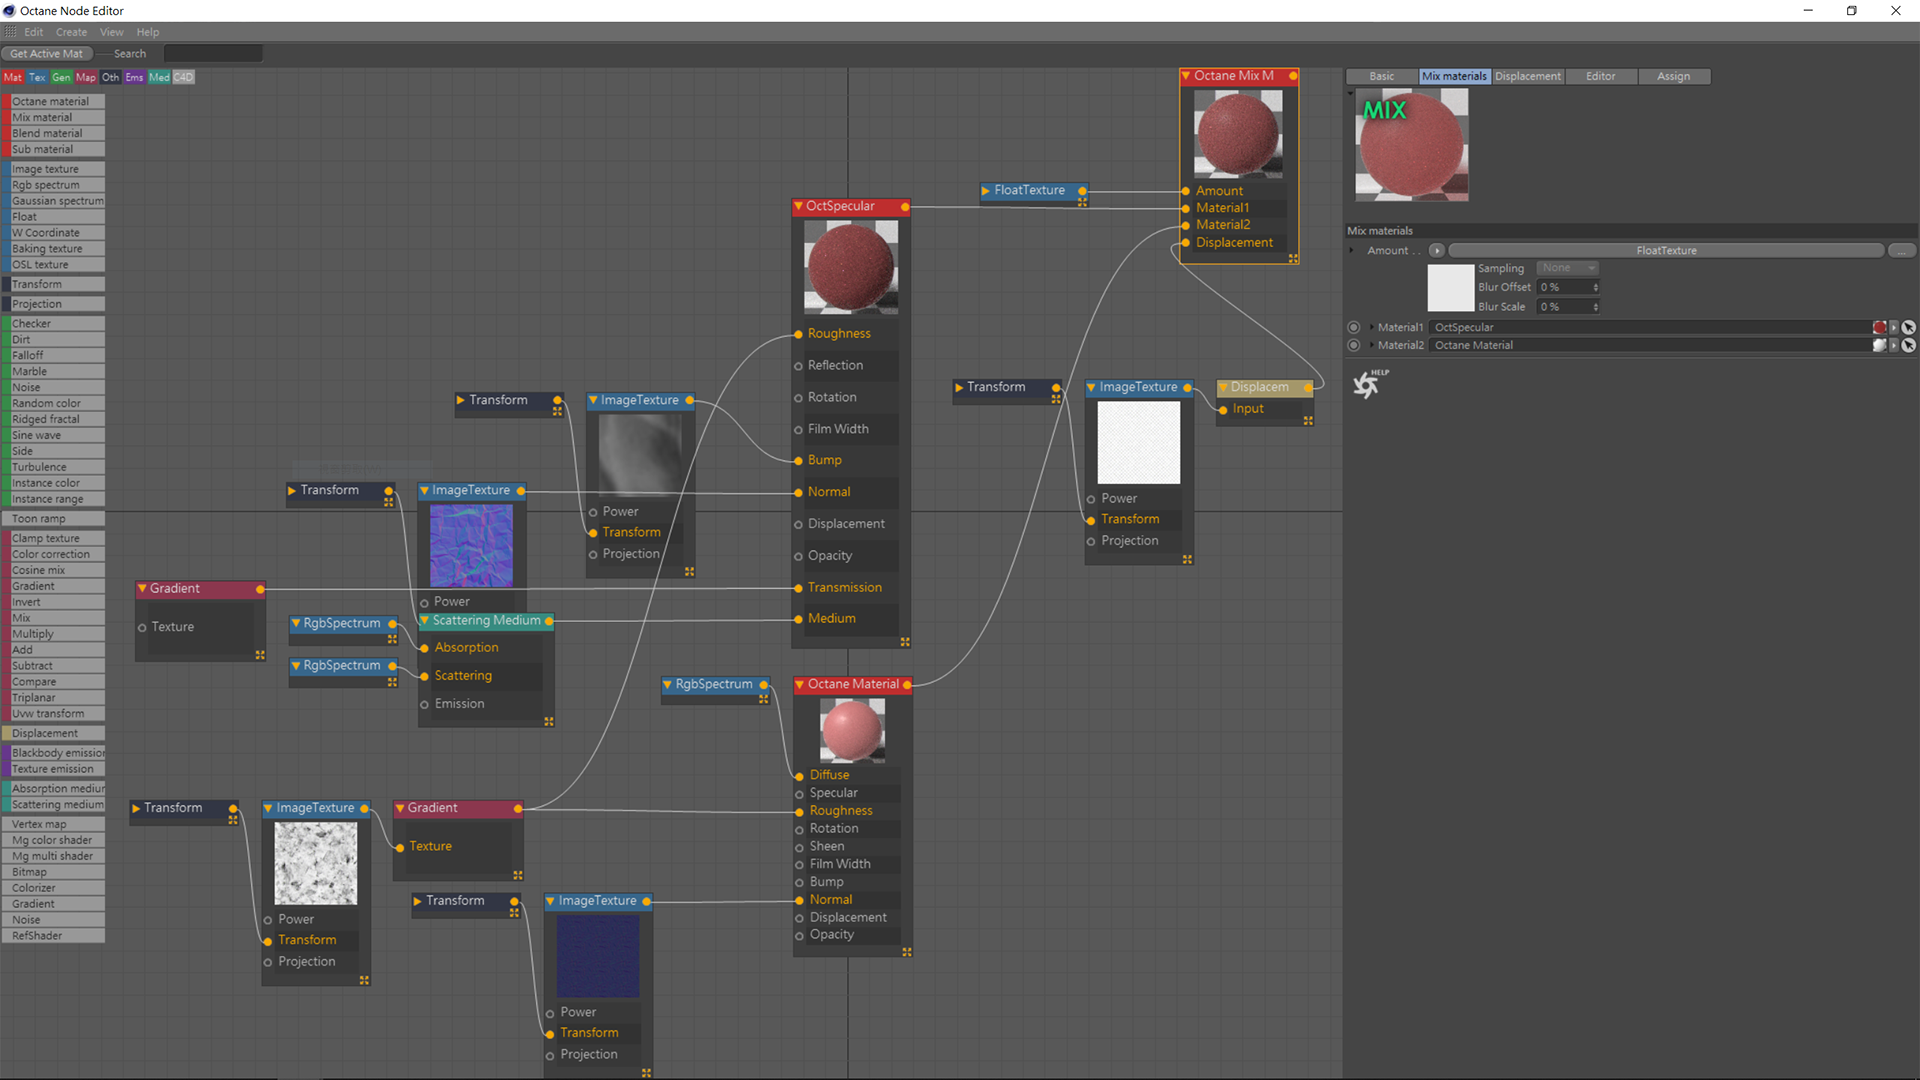
Task: Click the Scattering Medium node output port
Action: pos(549,621)
